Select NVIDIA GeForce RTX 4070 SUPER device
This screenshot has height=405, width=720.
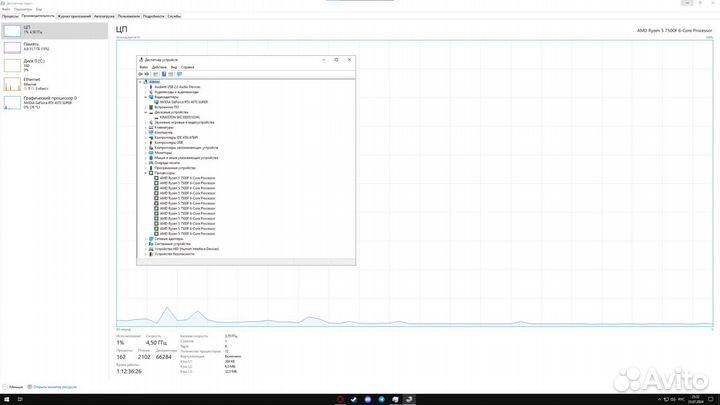point(180,102)
